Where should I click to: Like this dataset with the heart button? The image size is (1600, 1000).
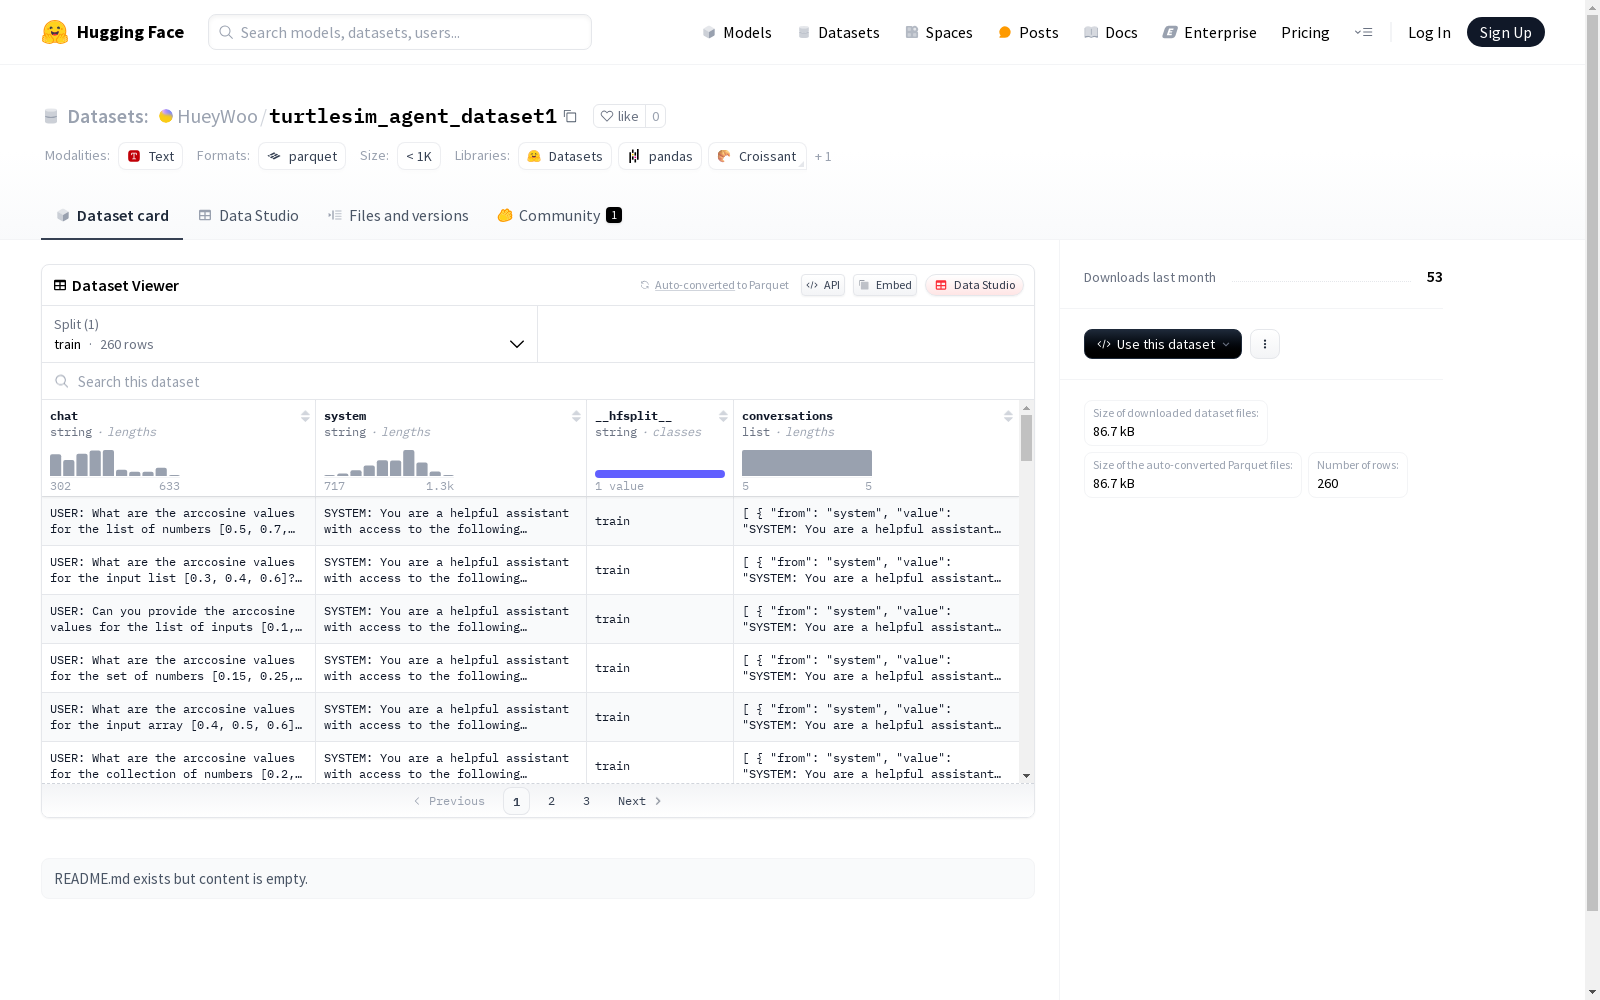[x=619, y=116]
